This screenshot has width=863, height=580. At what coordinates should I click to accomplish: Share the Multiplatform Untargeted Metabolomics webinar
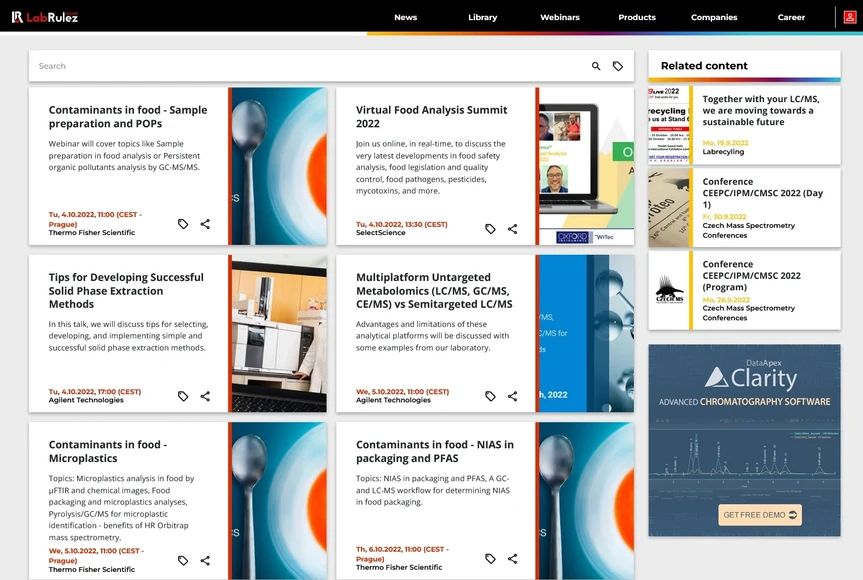tap(512, 396)
